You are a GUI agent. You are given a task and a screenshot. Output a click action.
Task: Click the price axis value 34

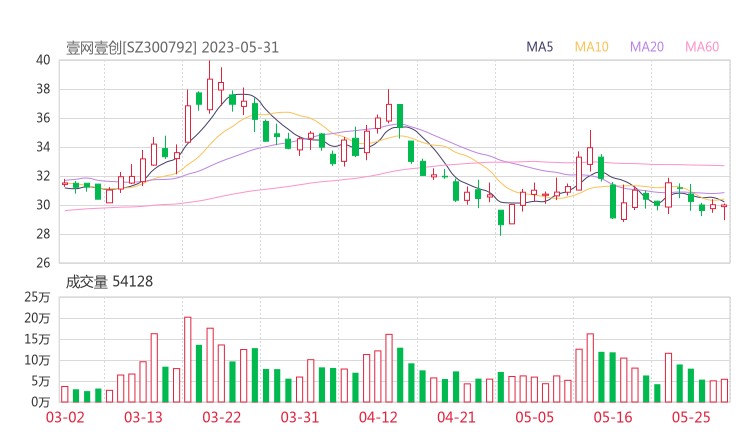pyautogui.click(x=43, y=147)
